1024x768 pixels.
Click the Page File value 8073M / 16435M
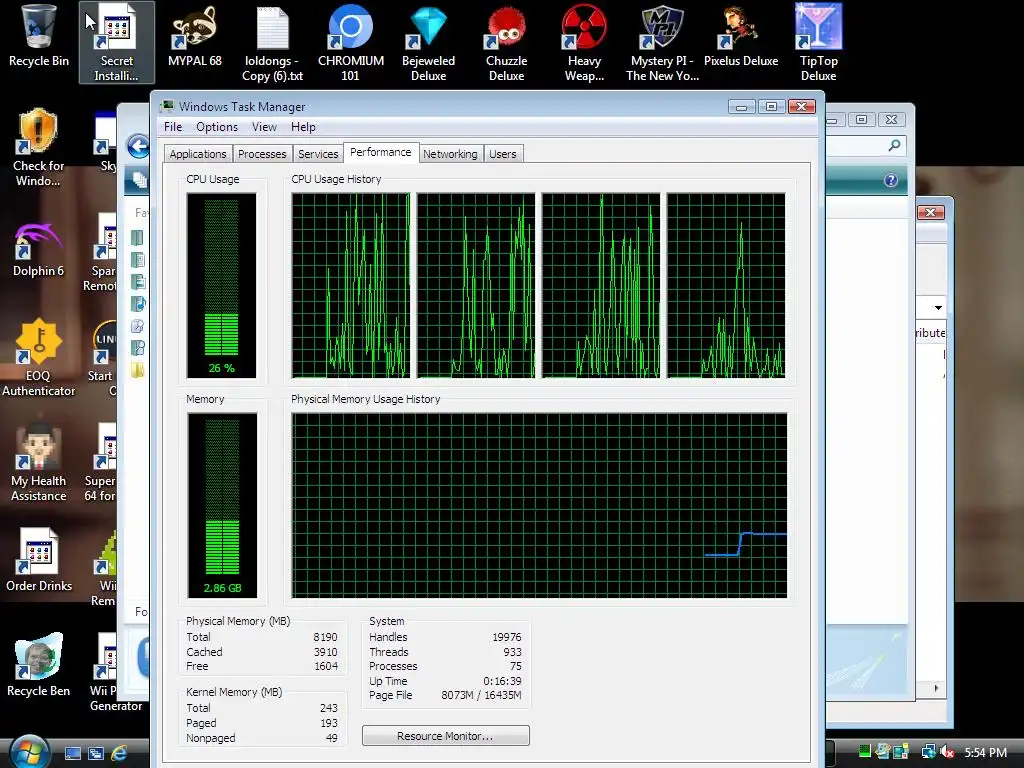[481, 696]
